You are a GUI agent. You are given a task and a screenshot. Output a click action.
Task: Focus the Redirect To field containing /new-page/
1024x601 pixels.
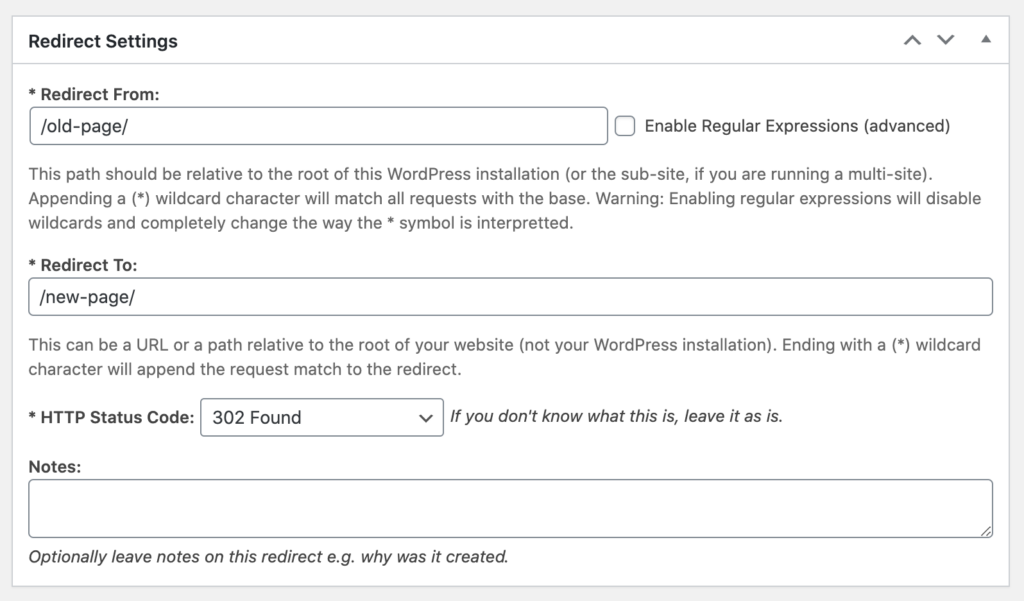point(511,297)
